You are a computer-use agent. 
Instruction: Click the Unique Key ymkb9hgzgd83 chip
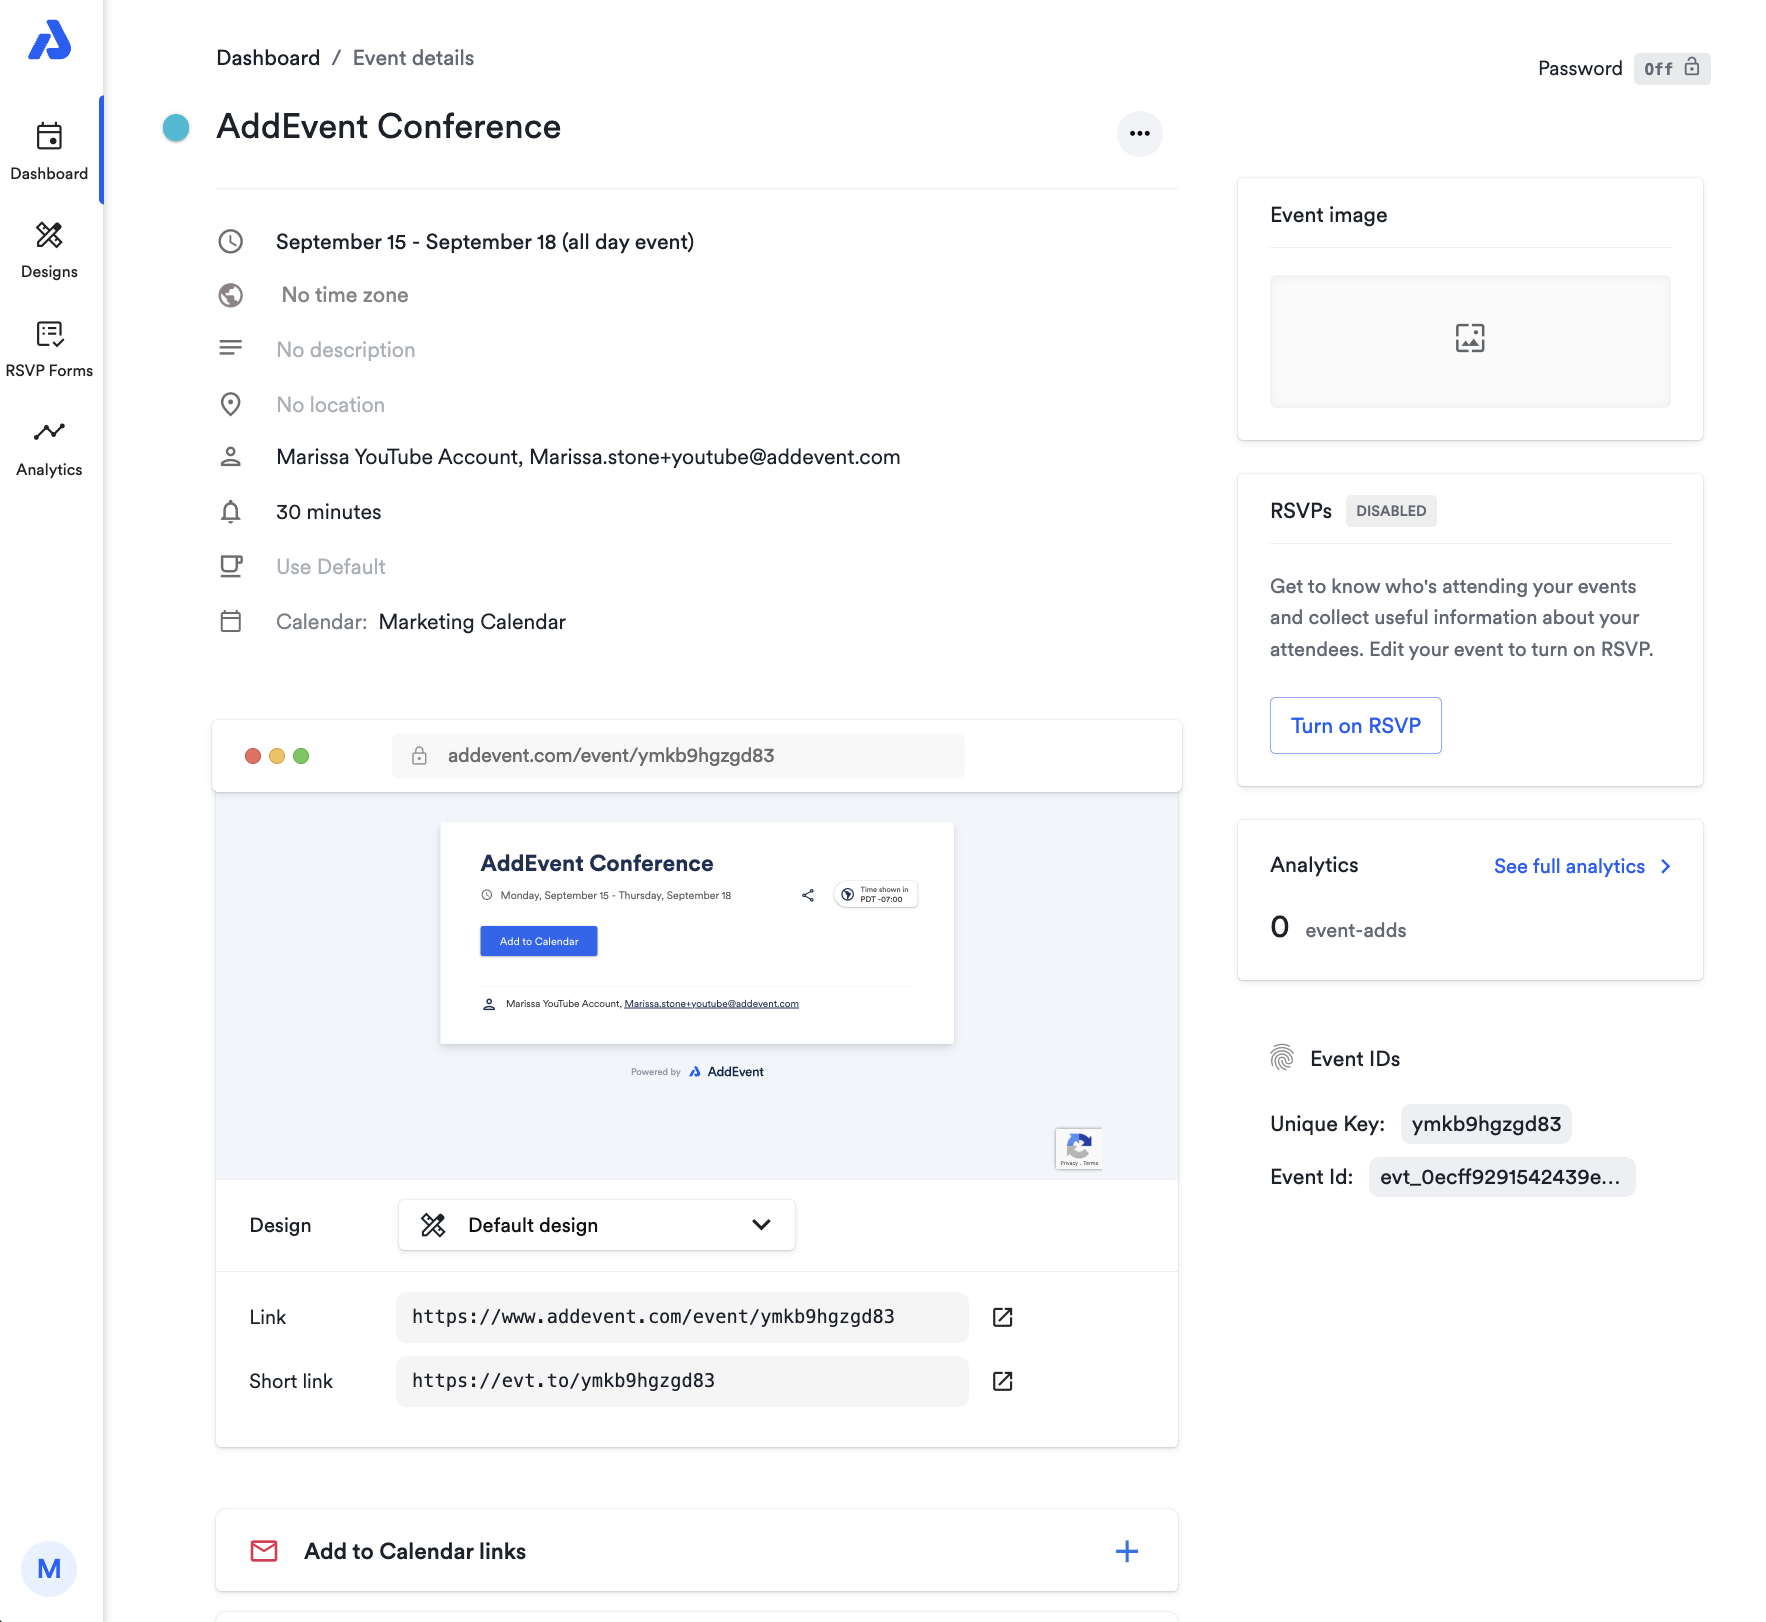pos(1486,1123)
